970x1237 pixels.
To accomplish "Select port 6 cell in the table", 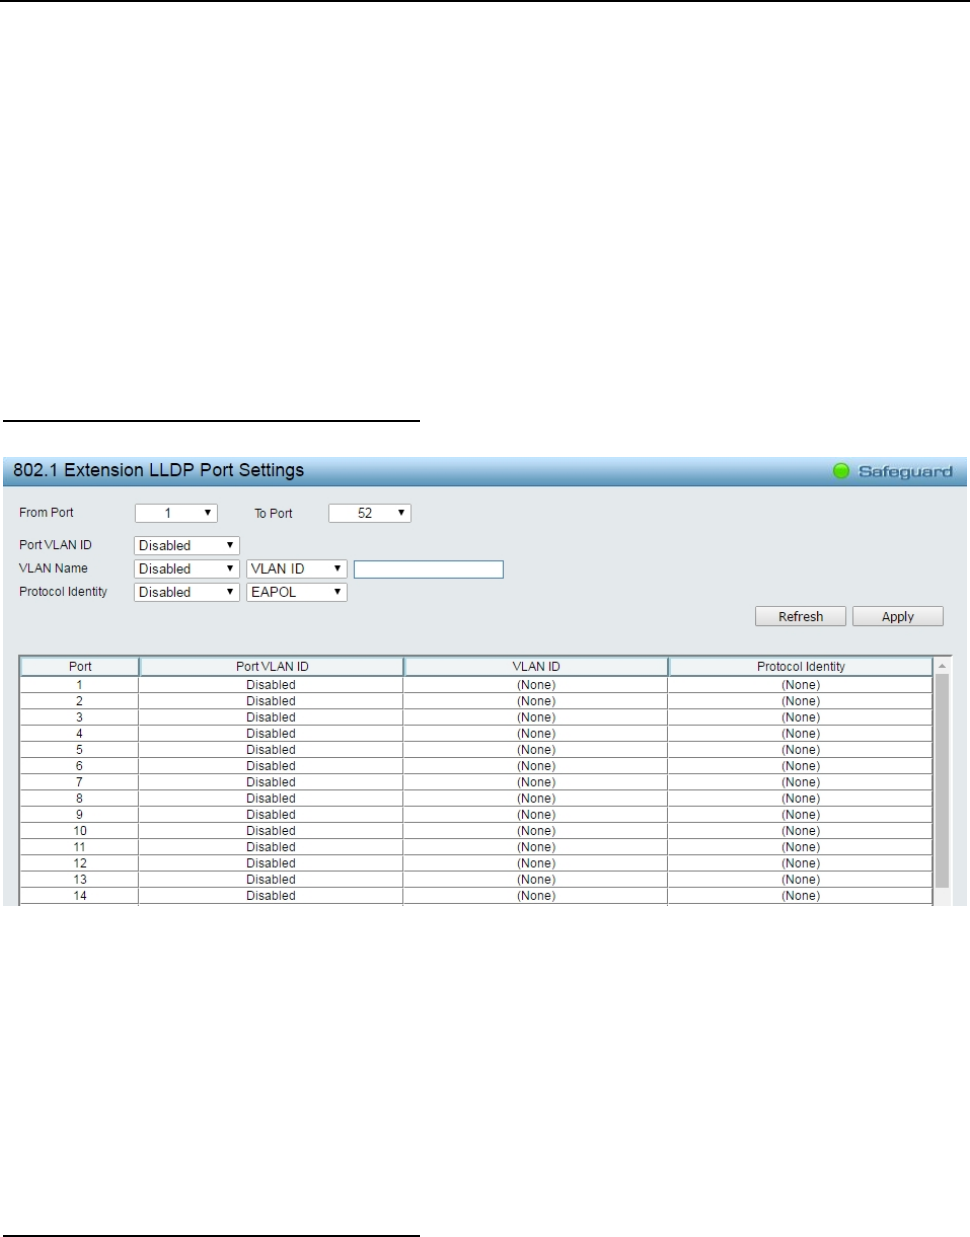I will [80, 766].
